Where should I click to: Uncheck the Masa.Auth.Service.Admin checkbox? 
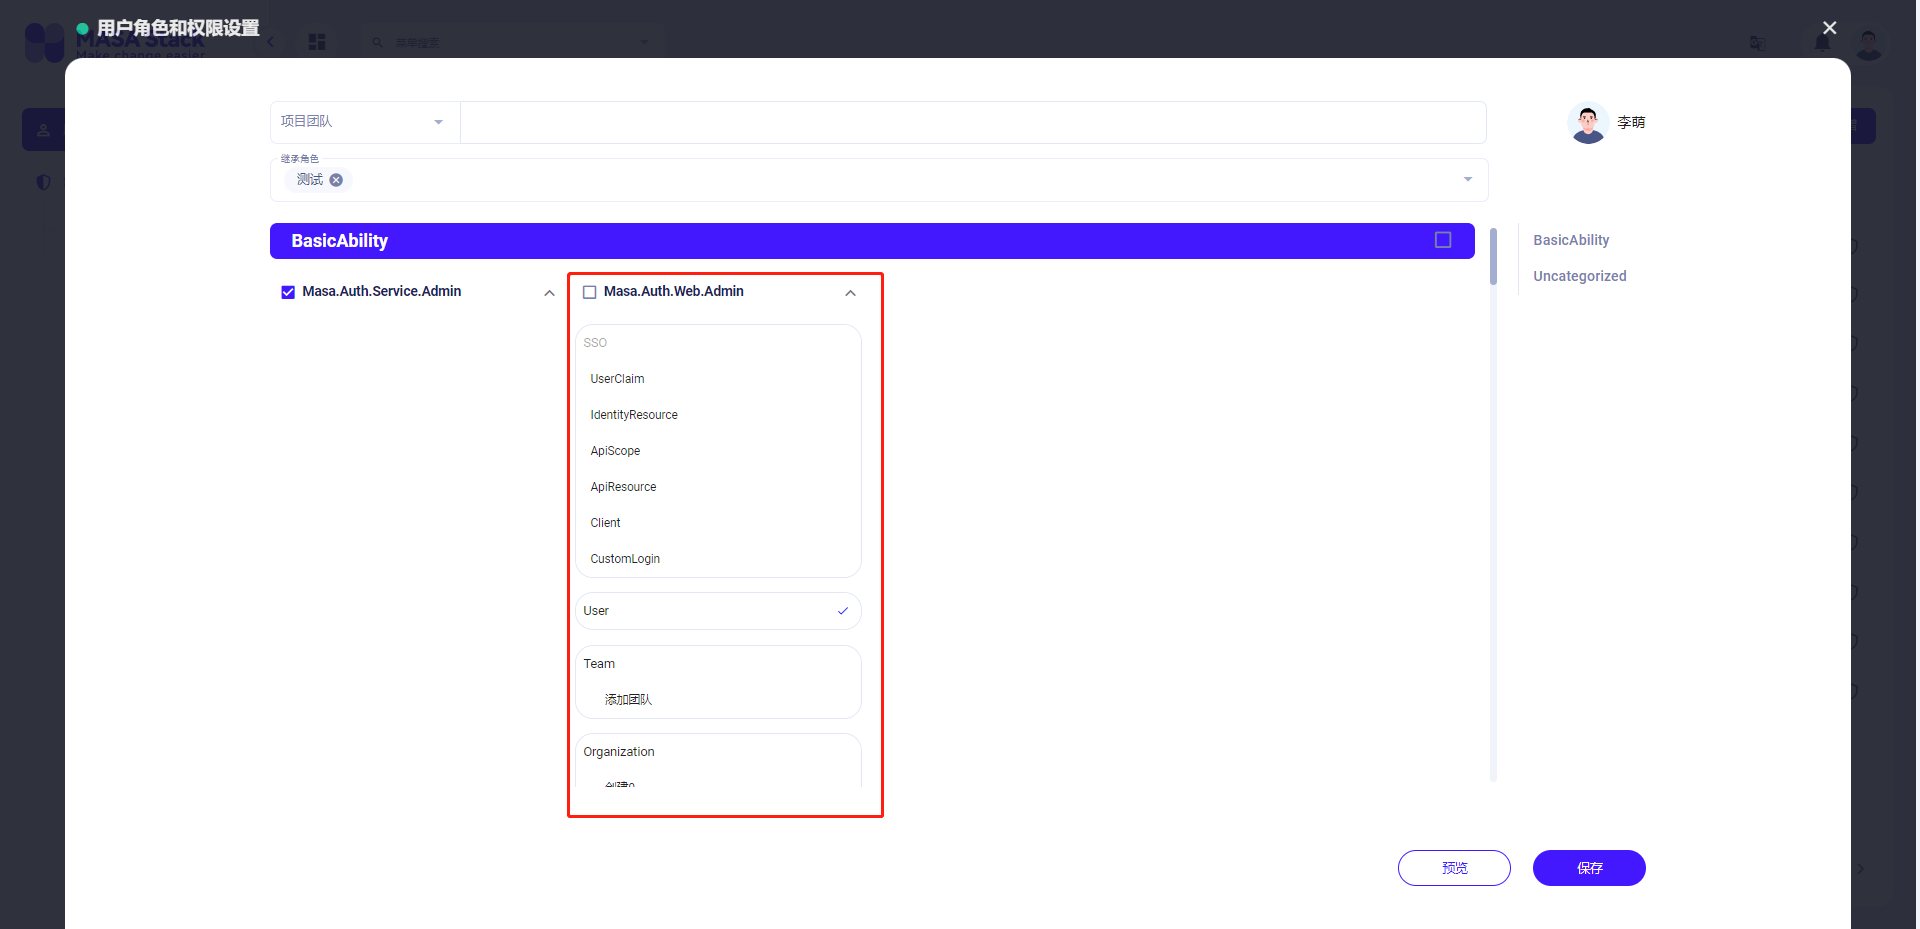click(287, 292)
